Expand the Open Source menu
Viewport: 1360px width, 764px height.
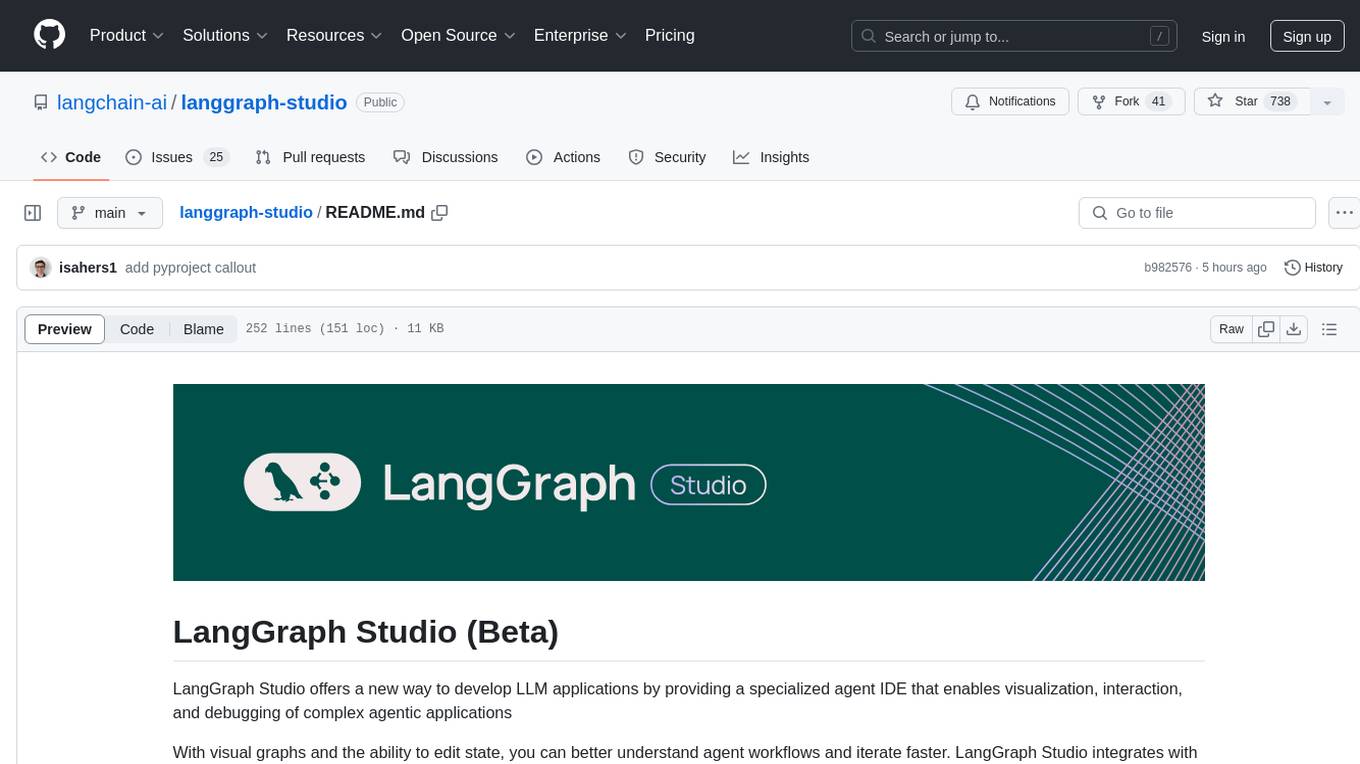(458, 35)
